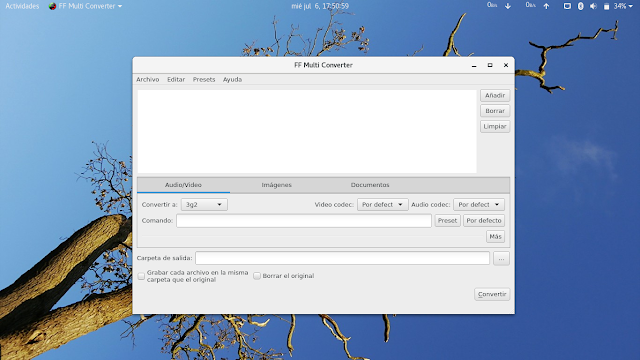This screenshot has height=360, width=640.
Task: Toggle the Borrar el original checkbox
Action: pos(257,276)
